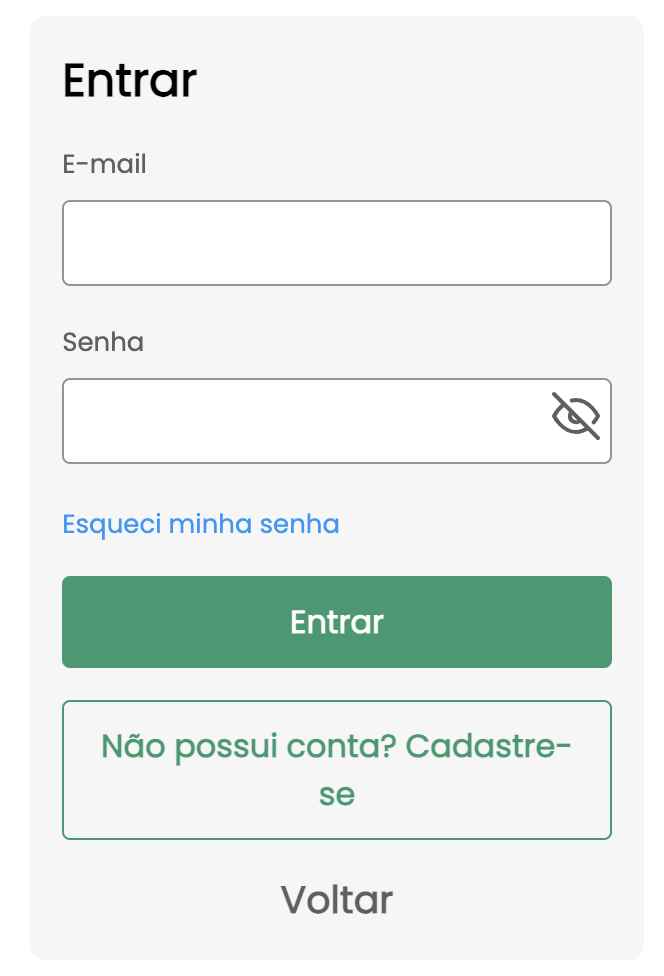This screenshot has width=664, height=976.
Task: Toggle password visibility eye icon
Action: click(x=576, y=416)
